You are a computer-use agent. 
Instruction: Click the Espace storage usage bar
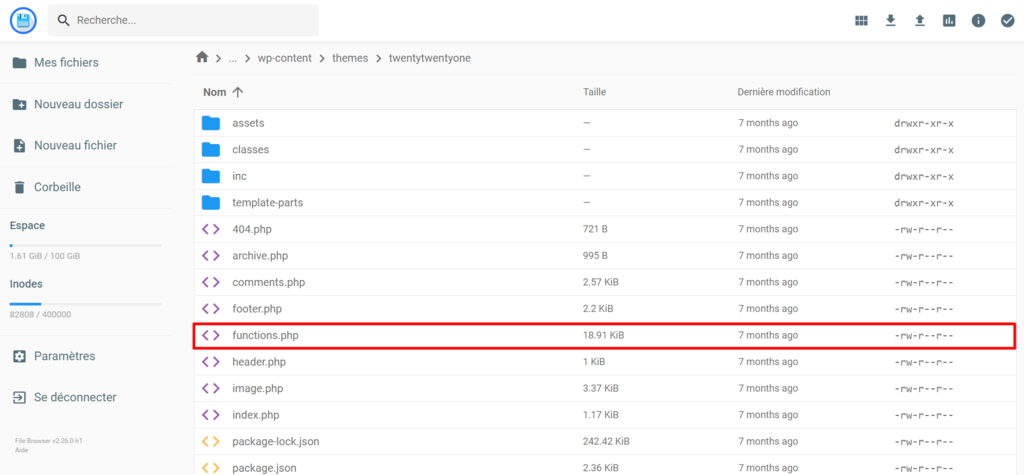click(86, 245)
